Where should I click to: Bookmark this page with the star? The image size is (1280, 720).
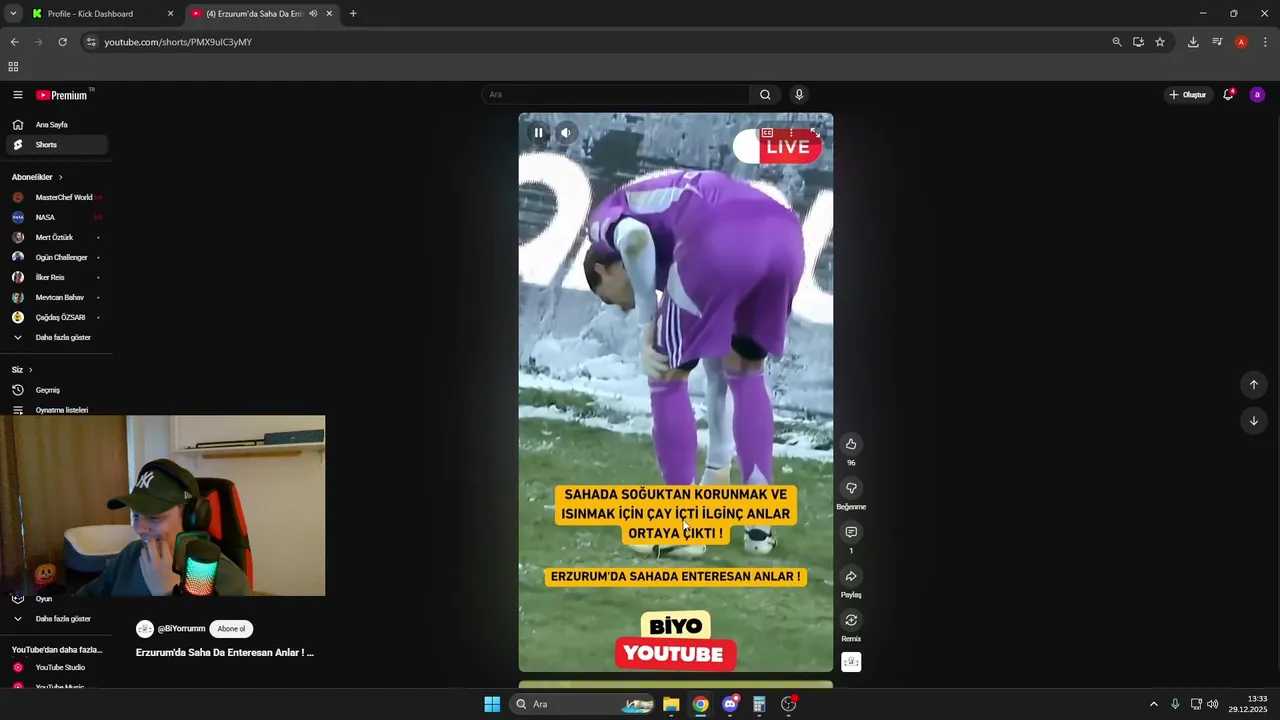pyautogui.click(x=1160, y=42)
